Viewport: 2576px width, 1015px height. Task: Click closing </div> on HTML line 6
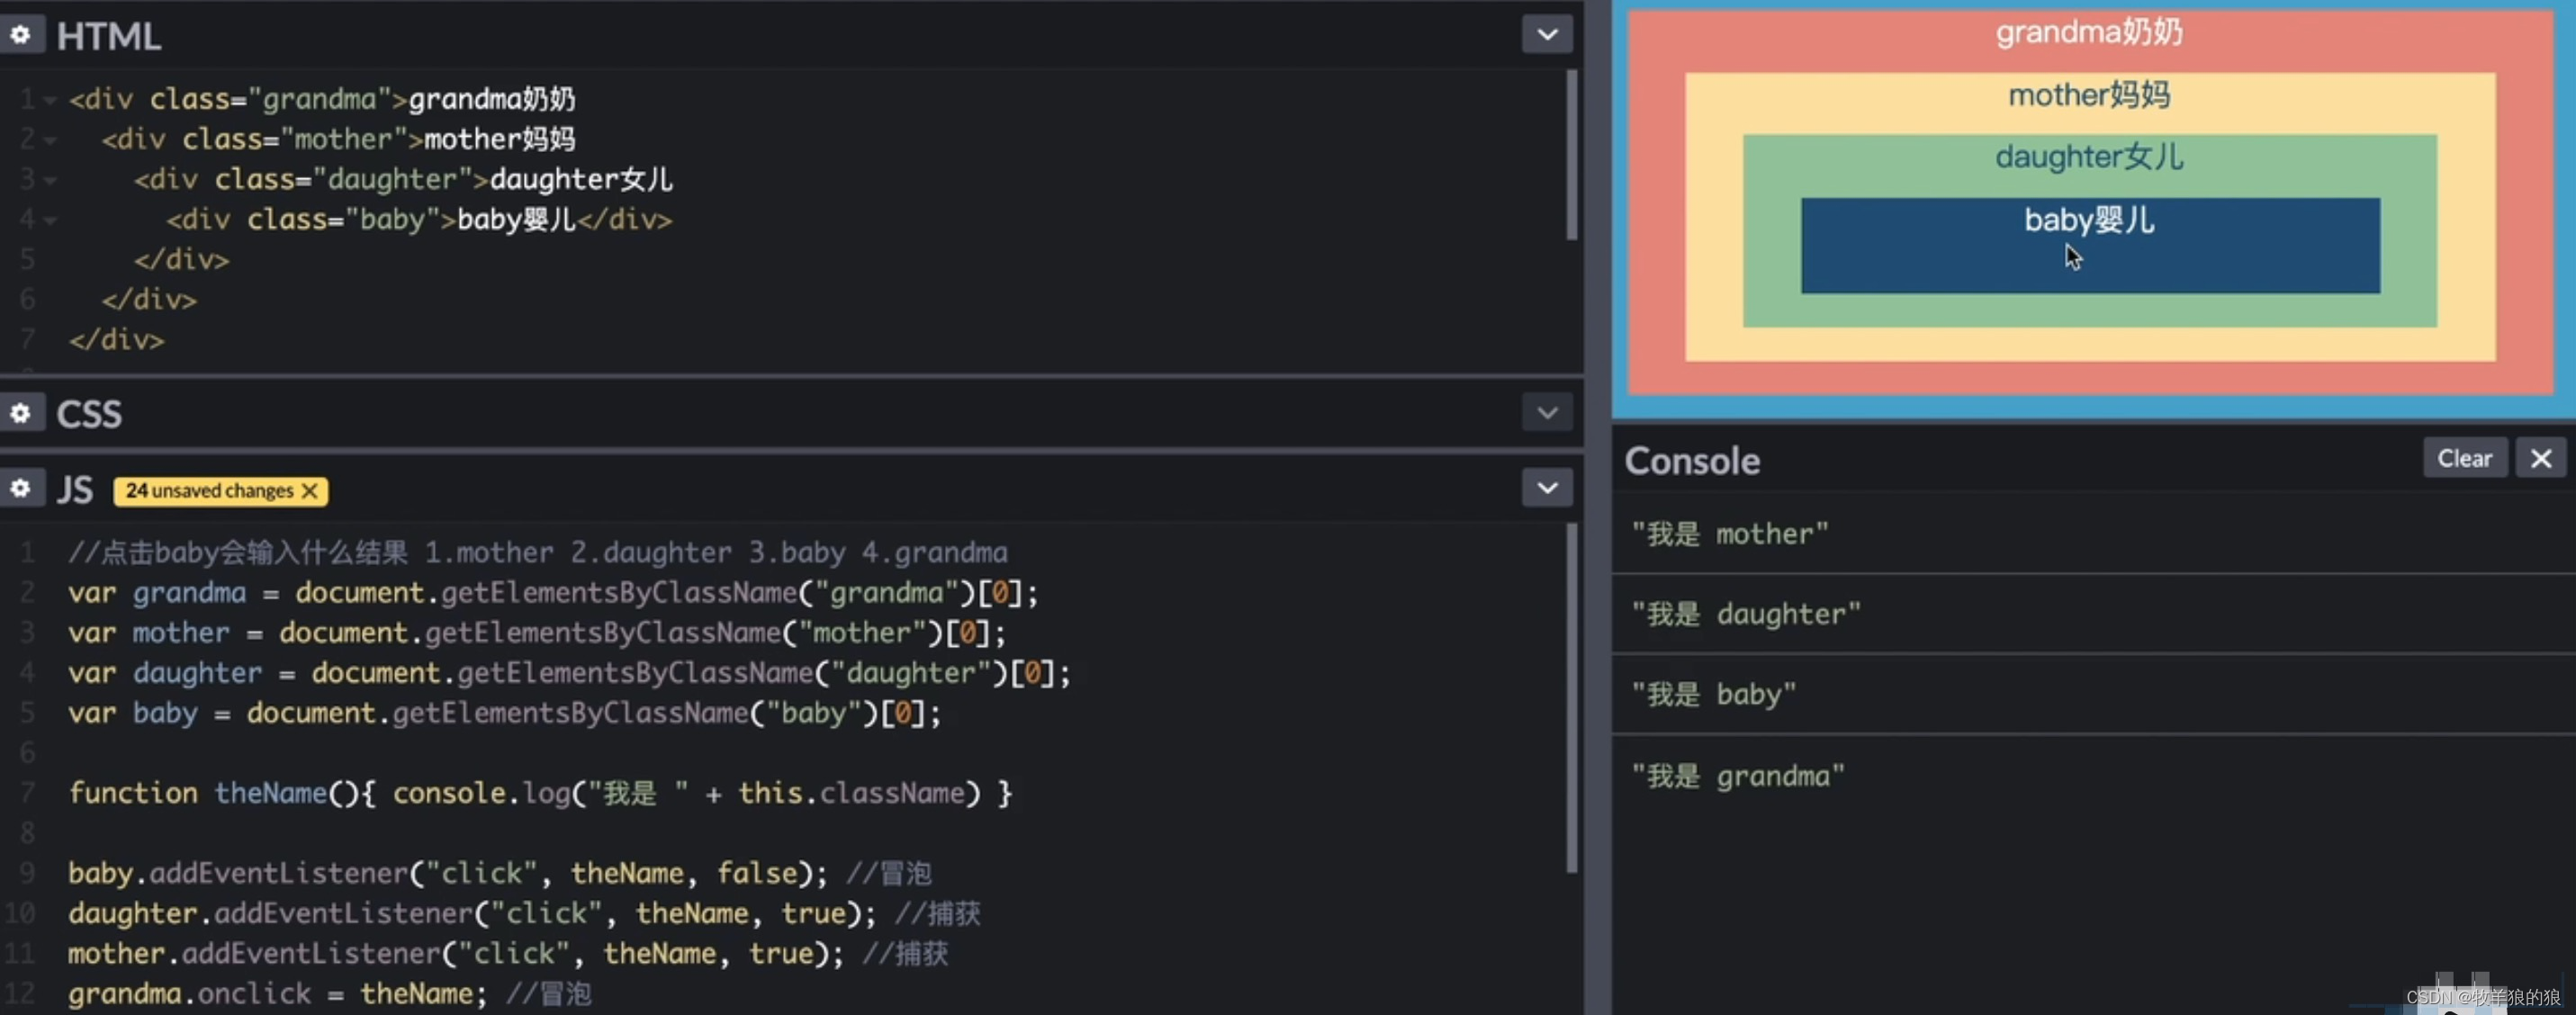[149, 300]
